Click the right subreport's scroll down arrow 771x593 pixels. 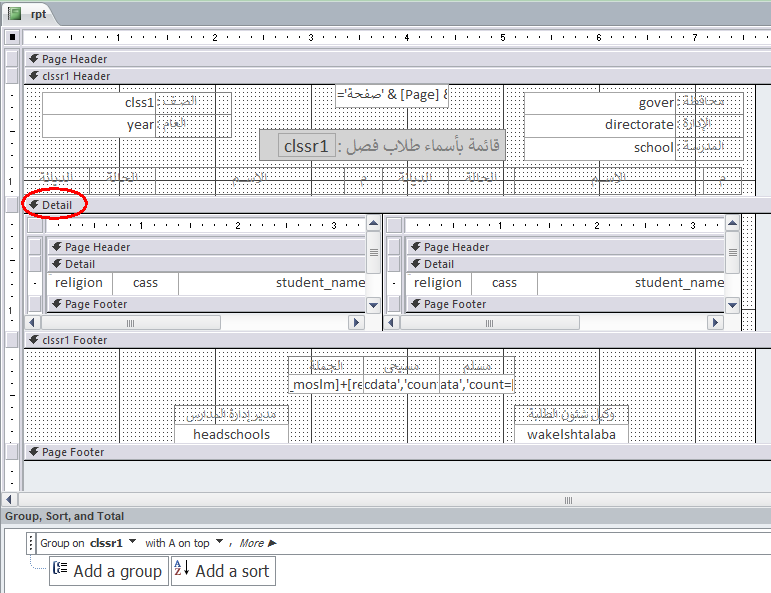732,305
